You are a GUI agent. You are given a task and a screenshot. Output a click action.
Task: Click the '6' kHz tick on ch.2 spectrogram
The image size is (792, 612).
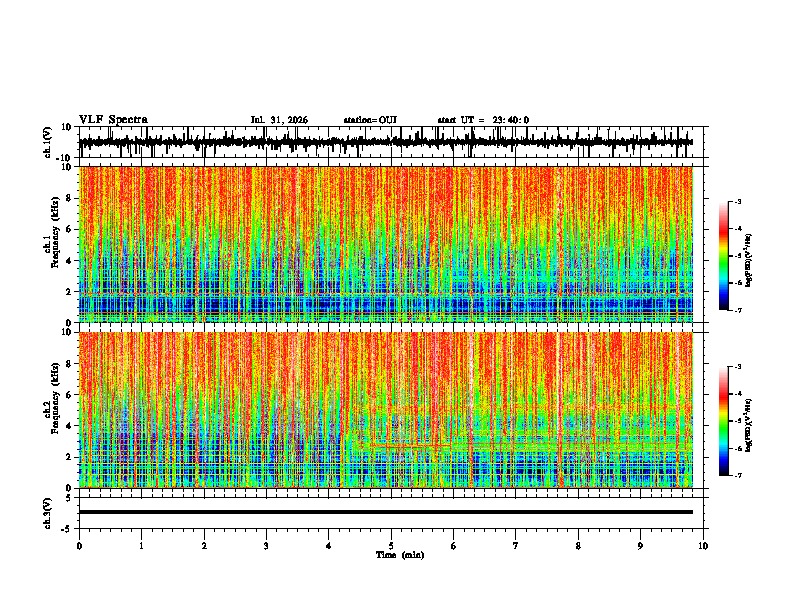[x=69, y=395]
